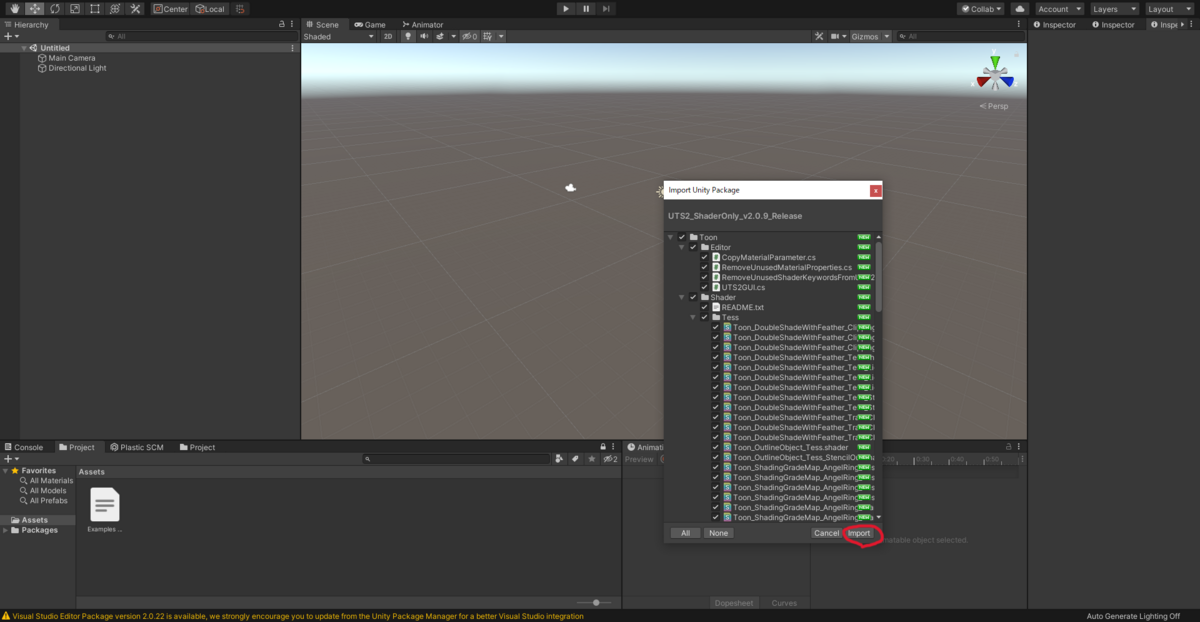The image size is (1200, 622).
Task: Click the cloud services icon
Action: coord(1020,9)
